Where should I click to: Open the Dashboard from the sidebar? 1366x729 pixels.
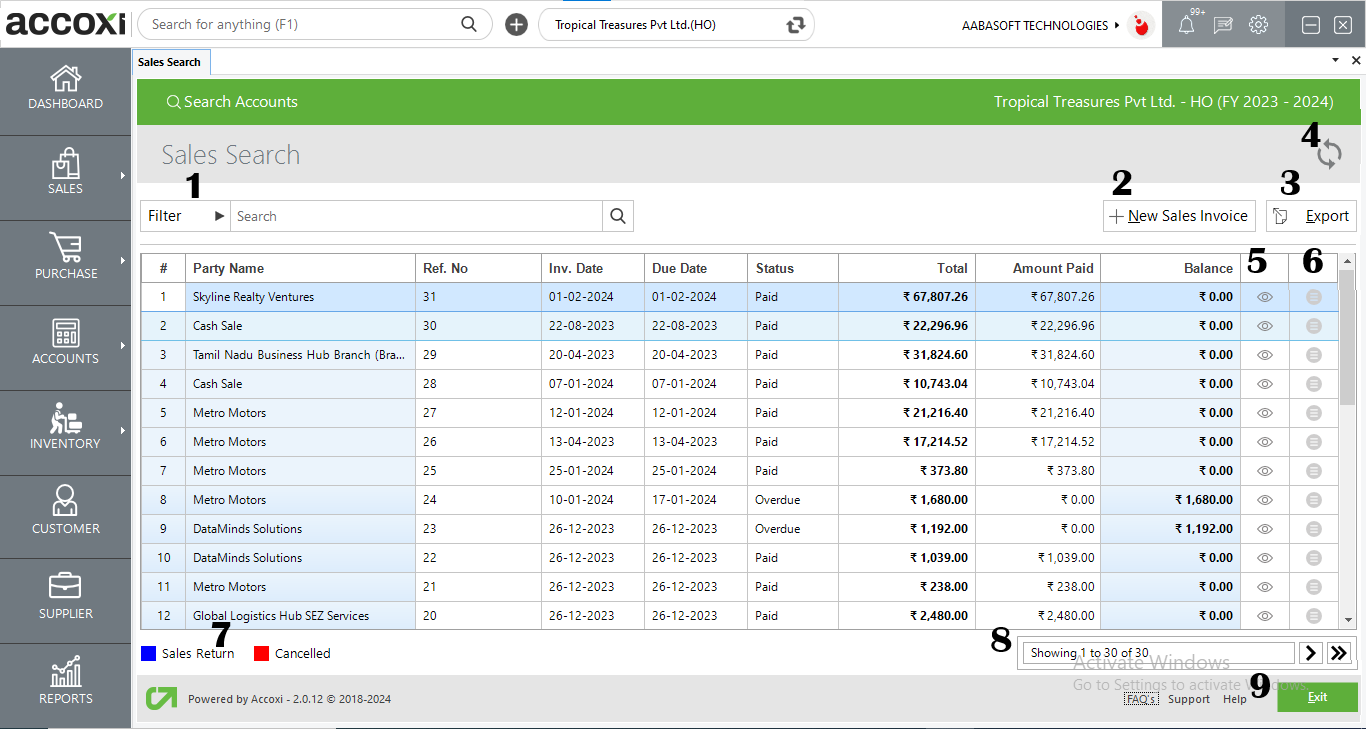(x=65, y=88)
